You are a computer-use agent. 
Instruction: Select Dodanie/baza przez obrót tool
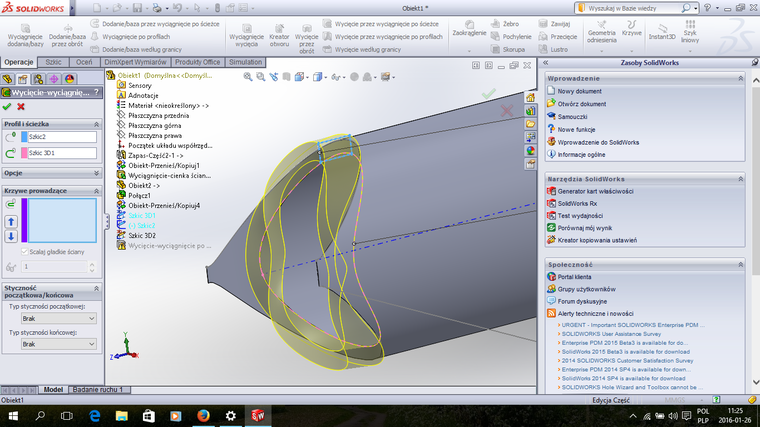coord(67,35)
